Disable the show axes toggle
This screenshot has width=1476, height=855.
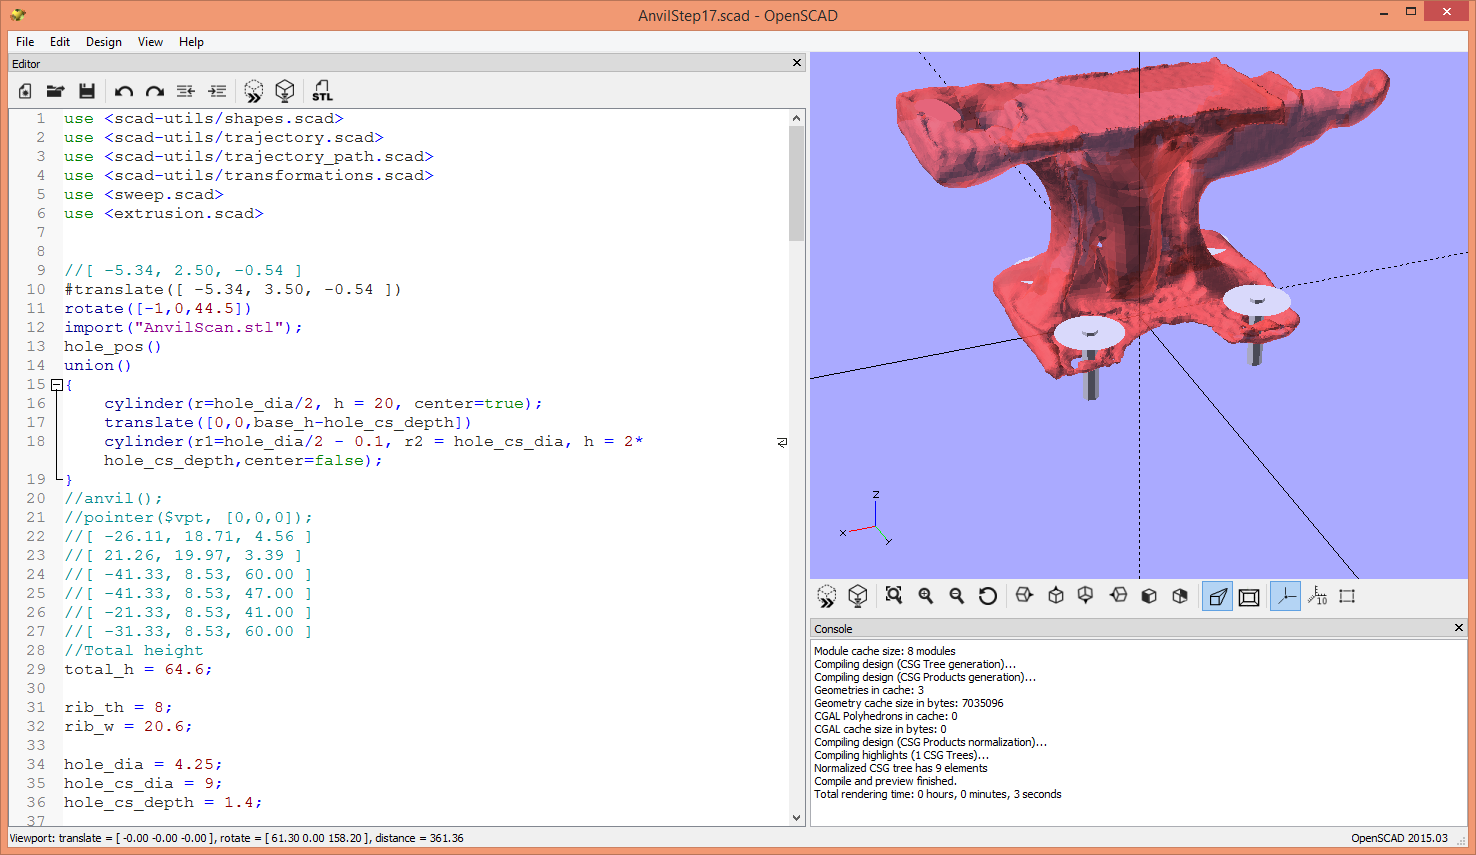click(x=1284, y=595)
